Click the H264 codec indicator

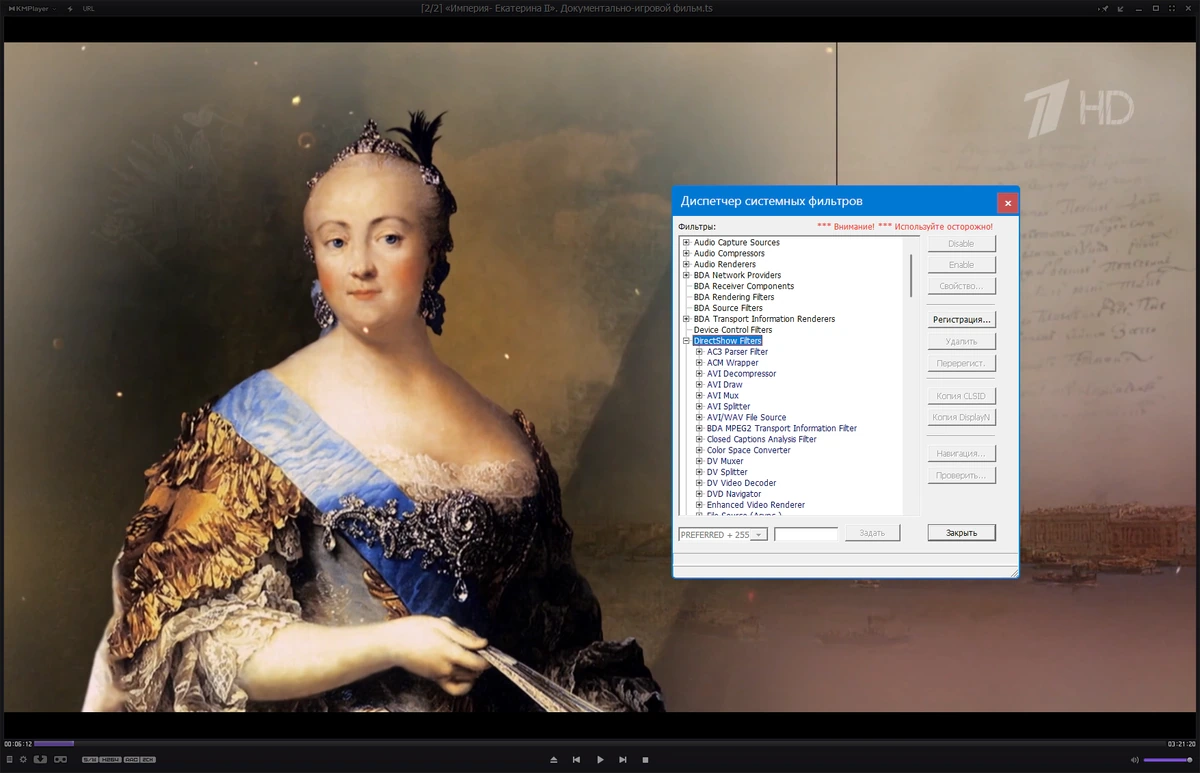pos(110,760)
